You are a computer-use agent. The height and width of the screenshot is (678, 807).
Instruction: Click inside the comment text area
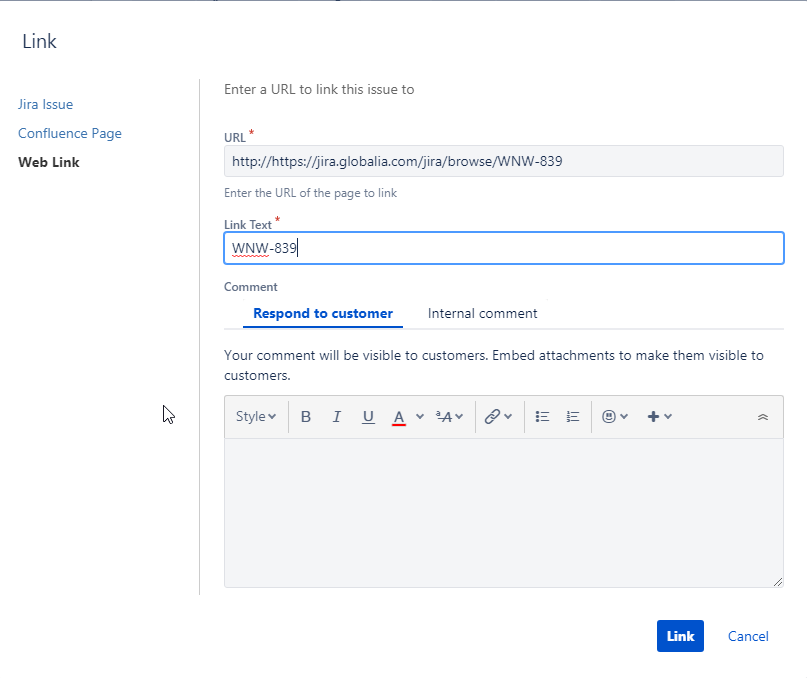(503, 512)
